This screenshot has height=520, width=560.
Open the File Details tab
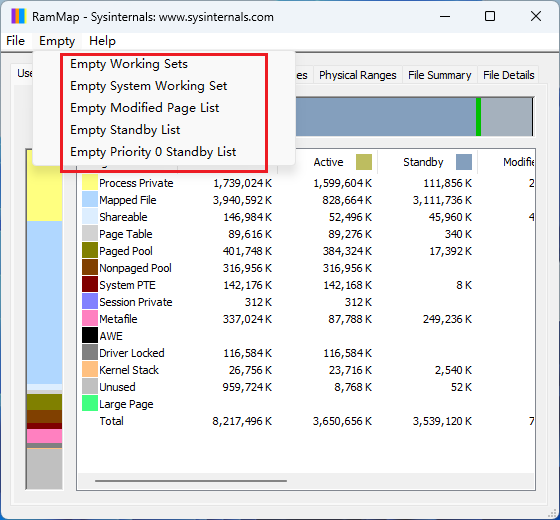click(x=509, y=75)
